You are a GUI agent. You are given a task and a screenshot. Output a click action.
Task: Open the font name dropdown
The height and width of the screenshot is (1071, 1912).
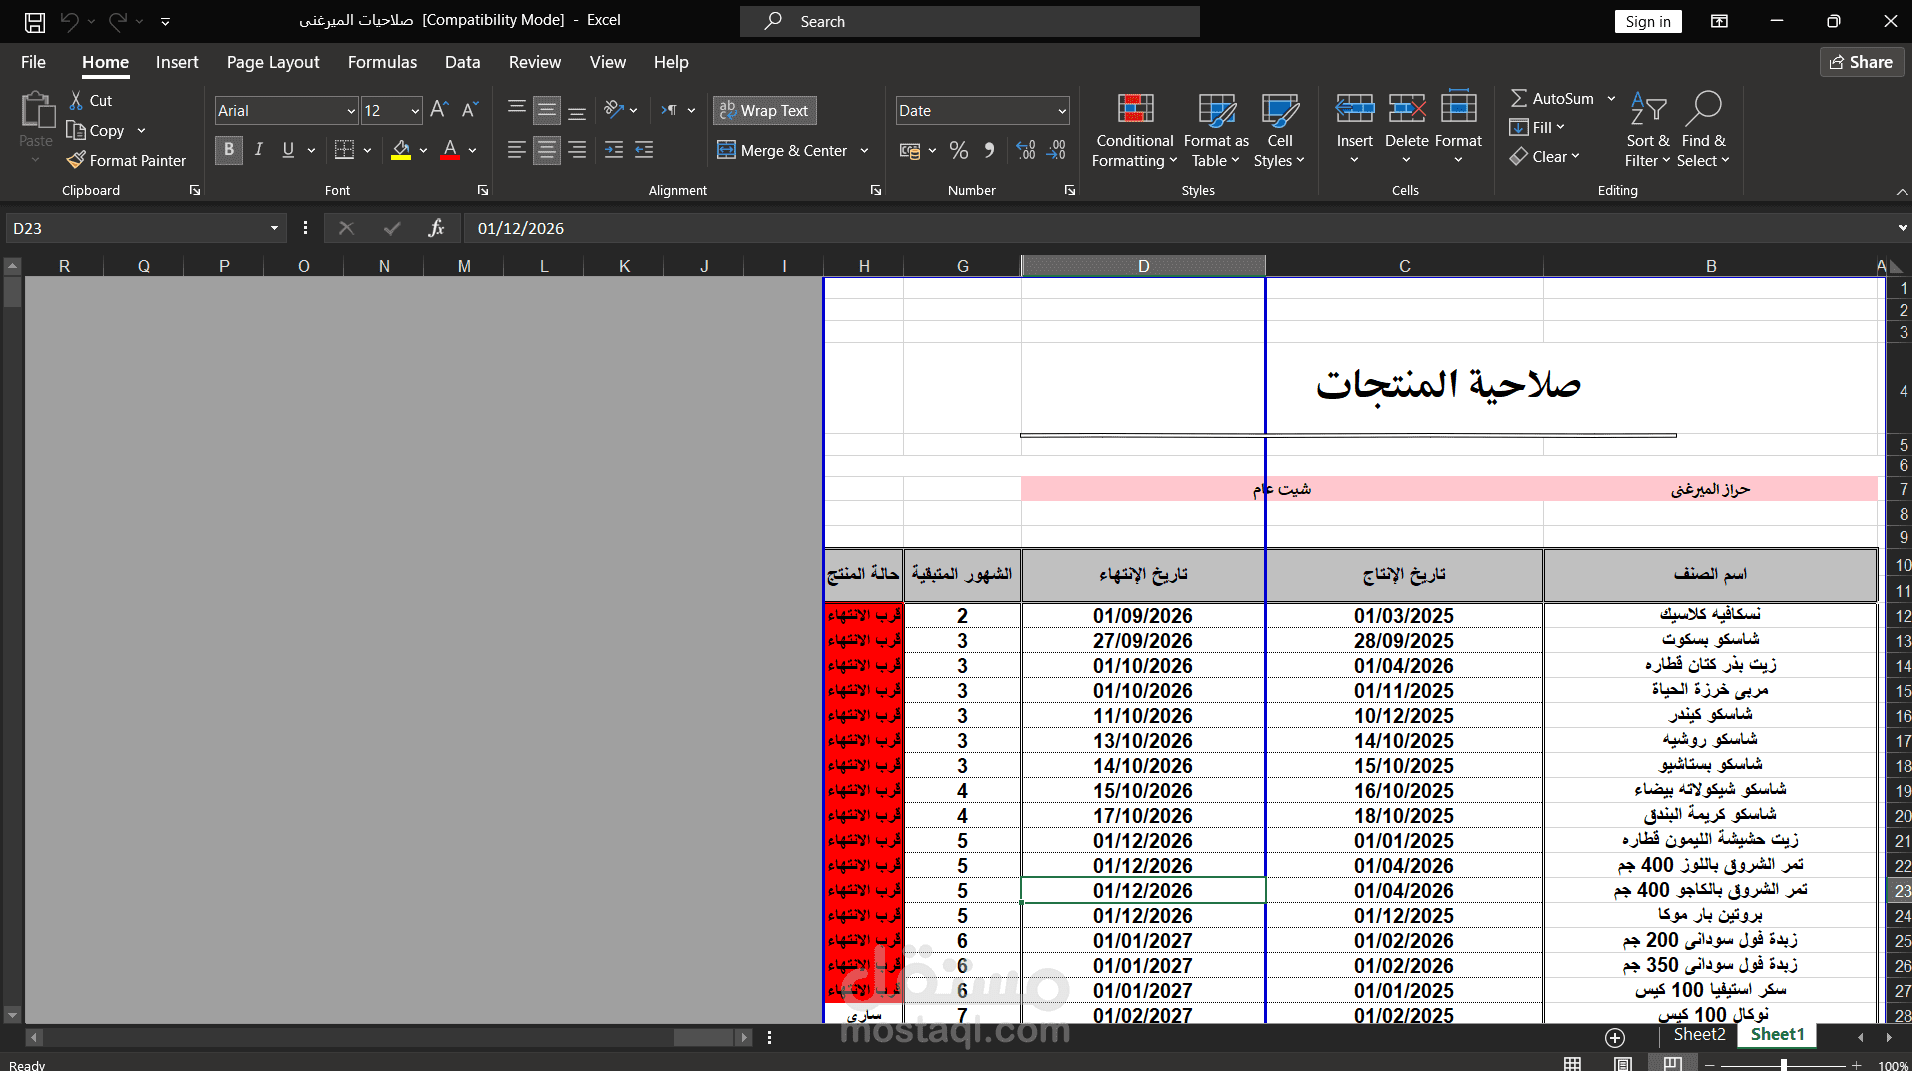tap(351, 111)
